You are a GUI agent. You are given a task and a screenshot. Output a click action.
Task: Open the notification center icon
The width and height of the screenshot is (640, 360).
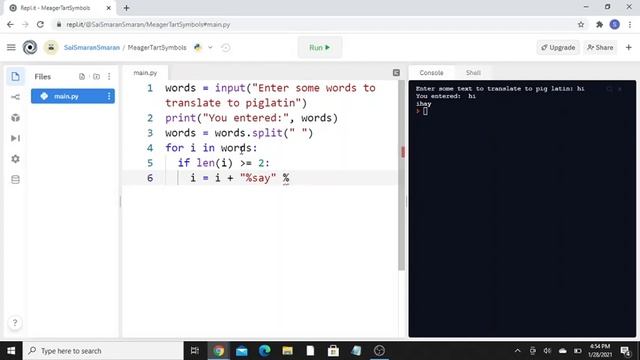(x=625, y=351)
